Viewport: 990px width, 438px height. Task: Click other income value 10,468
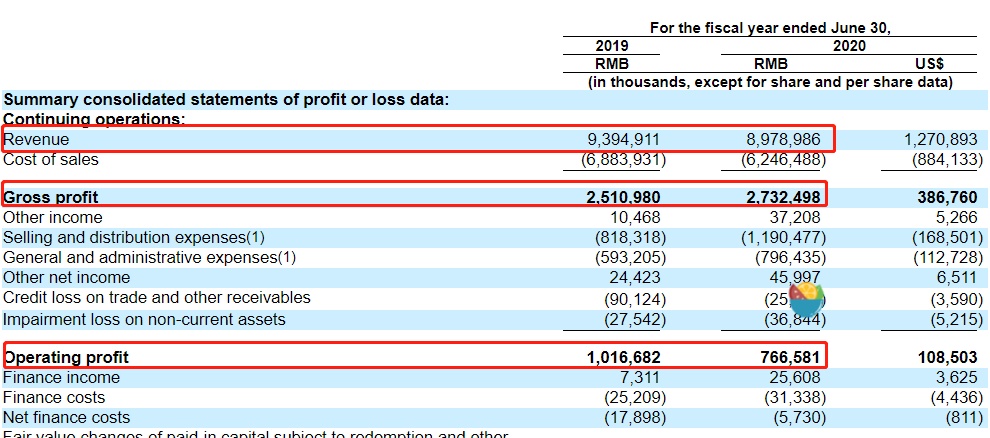pos(635,218)
